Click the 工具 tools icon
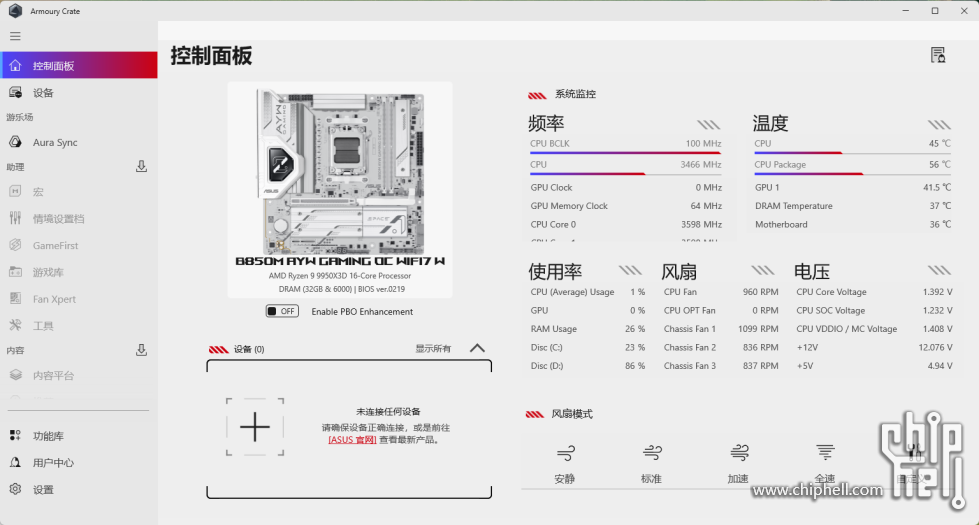 [16, 325]
